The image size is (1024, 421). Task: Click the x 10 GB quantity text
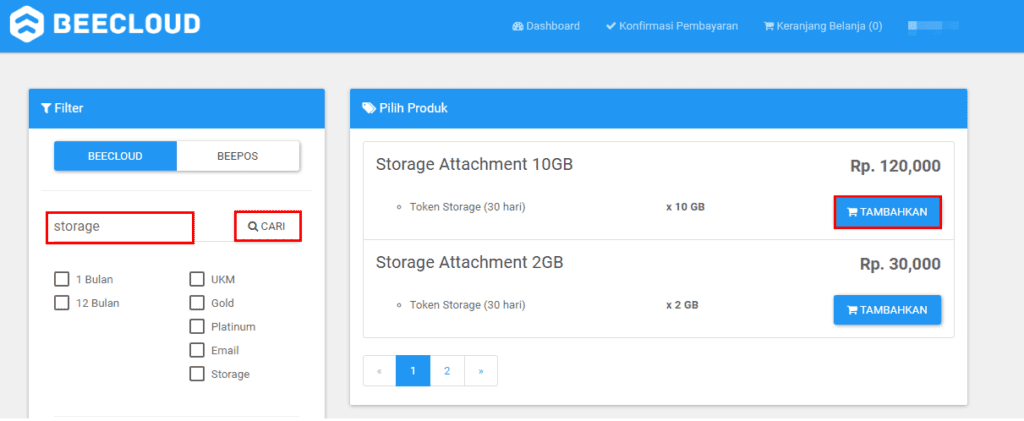685,207
